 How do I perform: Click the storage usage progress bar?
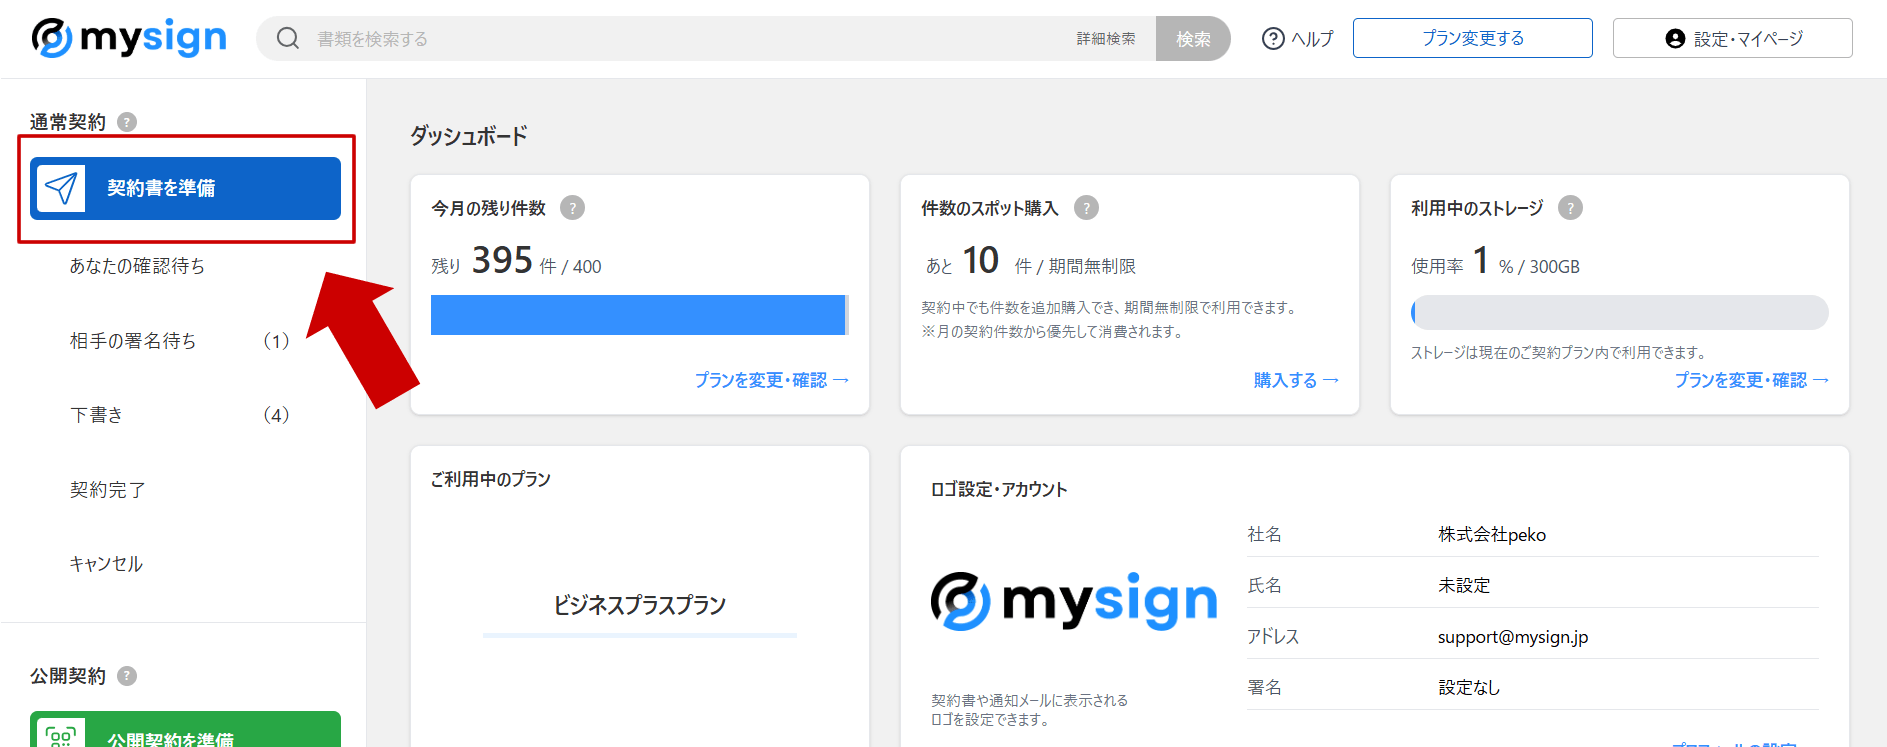(x=1620, y=312)
